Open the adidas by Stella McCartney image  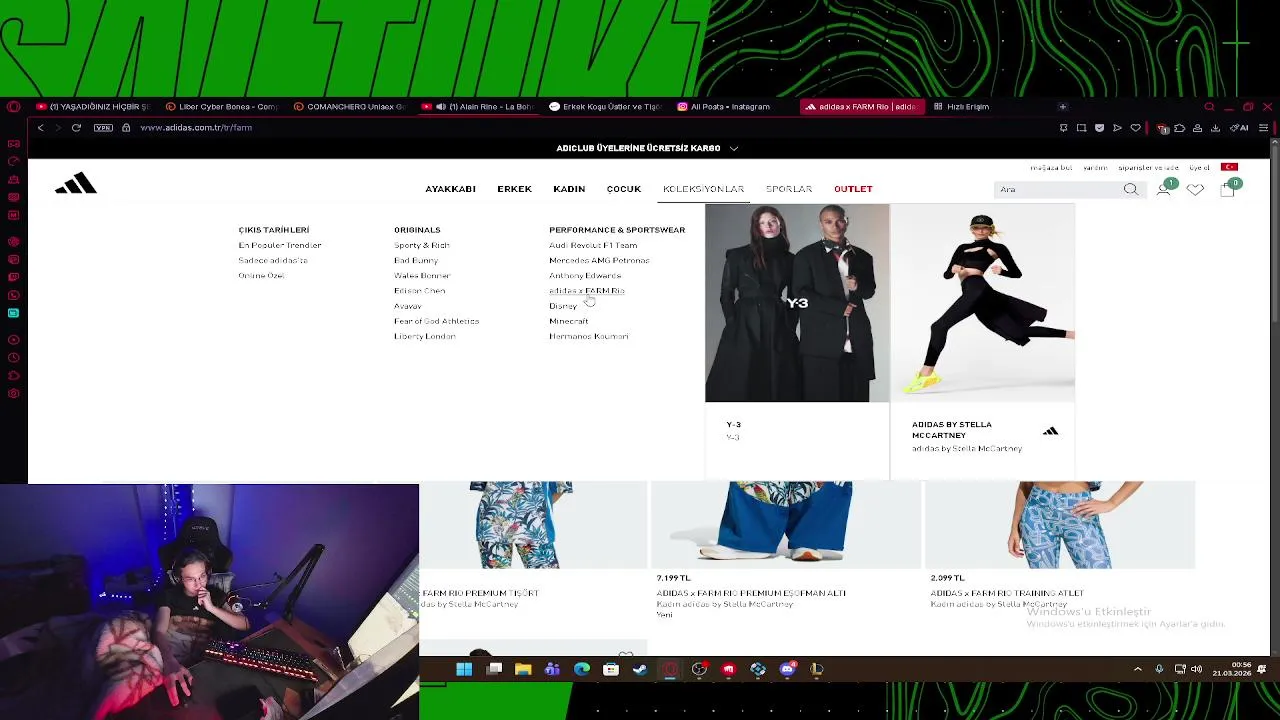982,303
